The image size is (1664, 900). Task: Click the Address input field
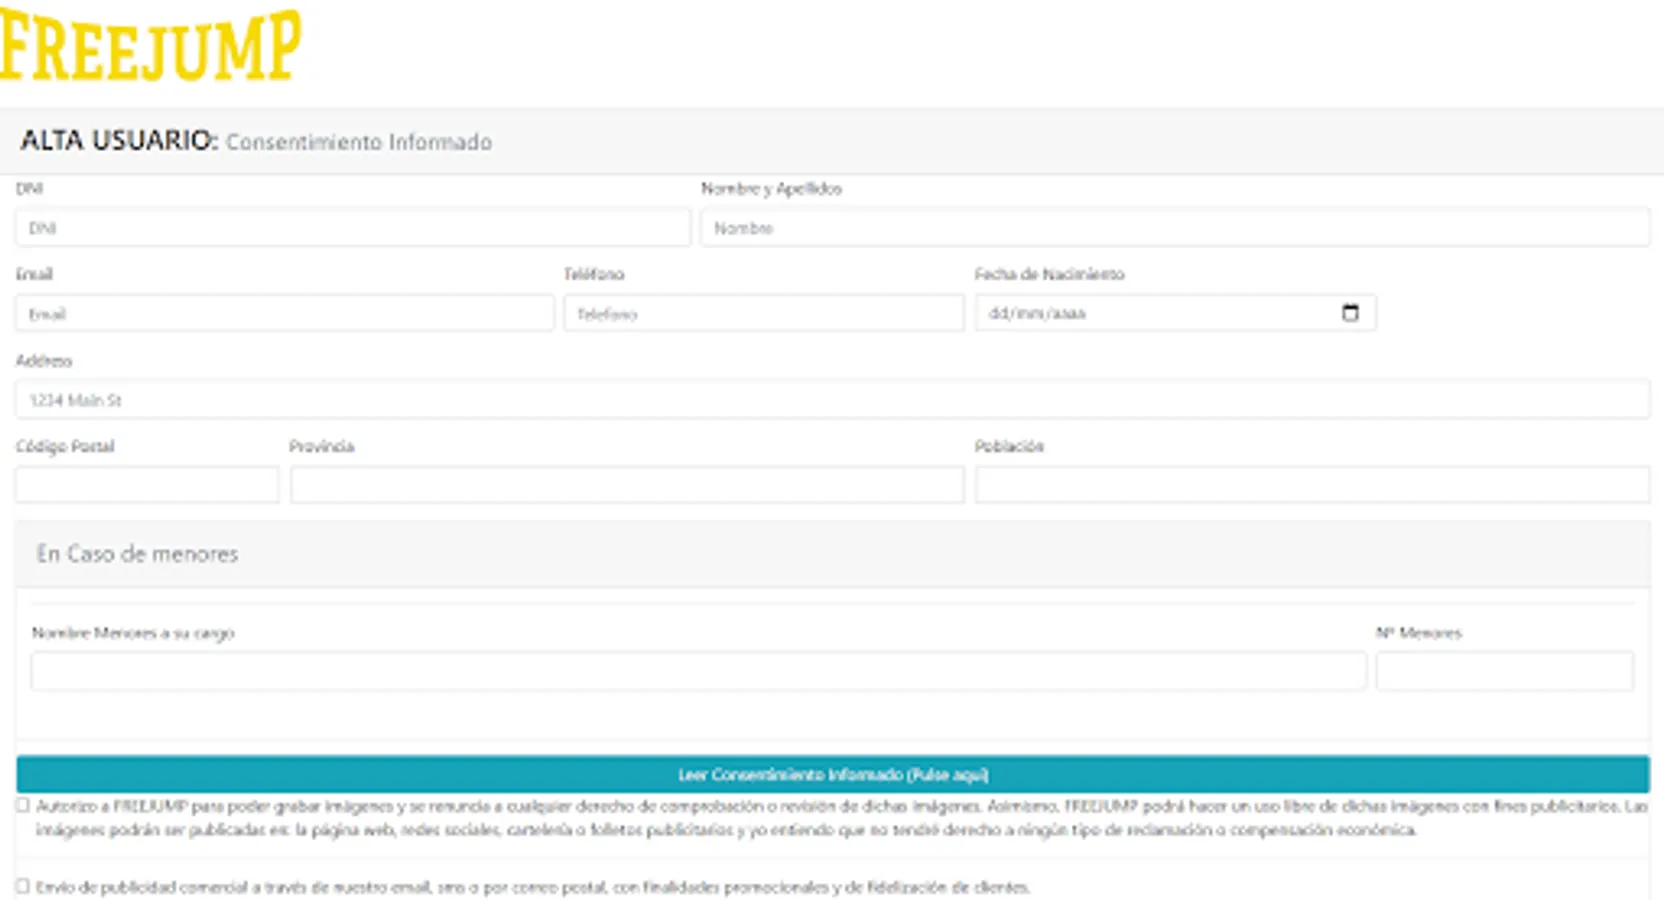click(x=833, y=400)
